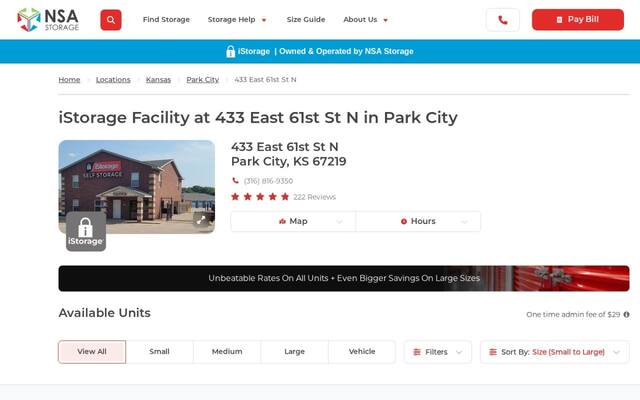Click the clock icon next to Hours
Screen dimensions: 640x400
[404, 221]
